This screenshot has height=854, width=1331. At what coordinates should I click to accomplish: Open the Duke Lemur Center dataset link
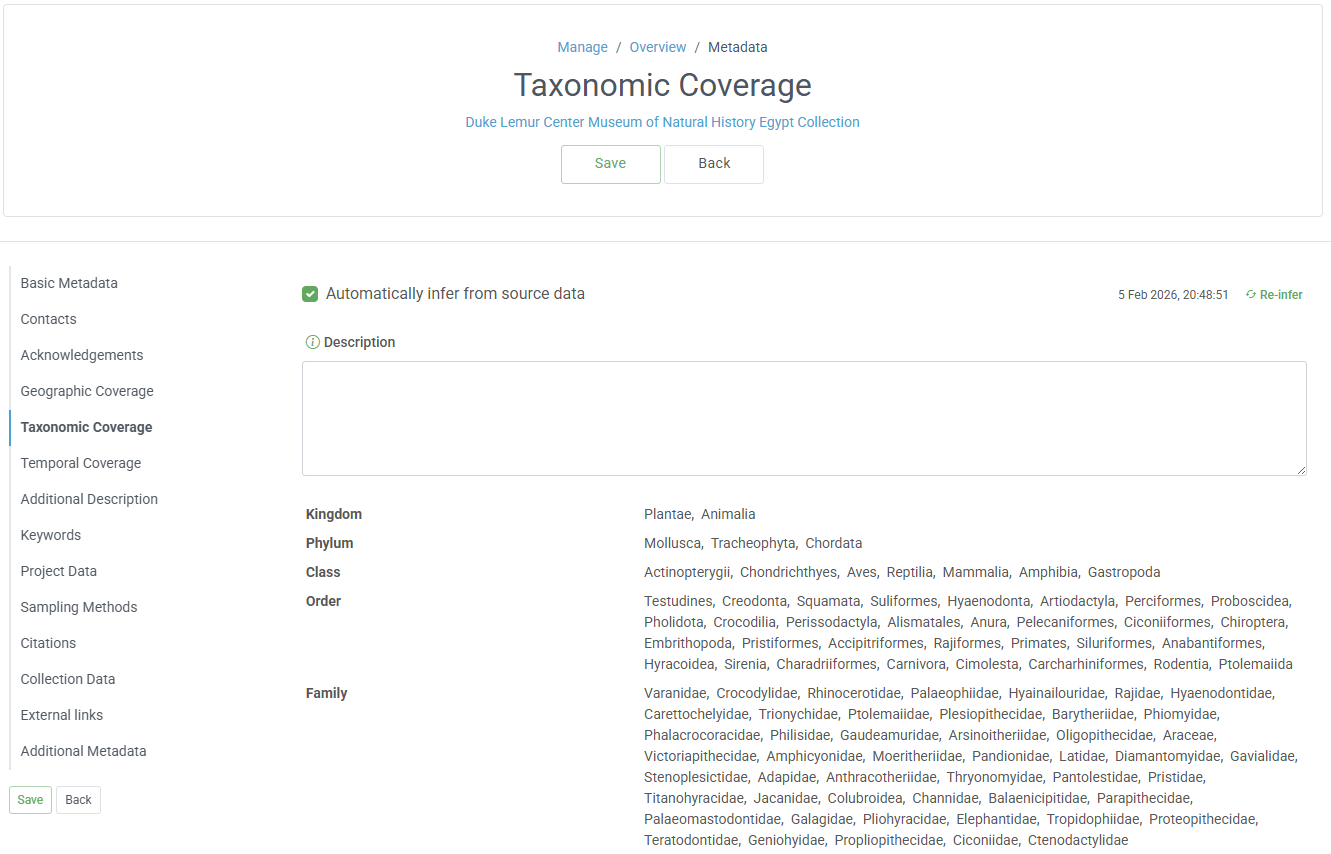(x=662, y=122)
